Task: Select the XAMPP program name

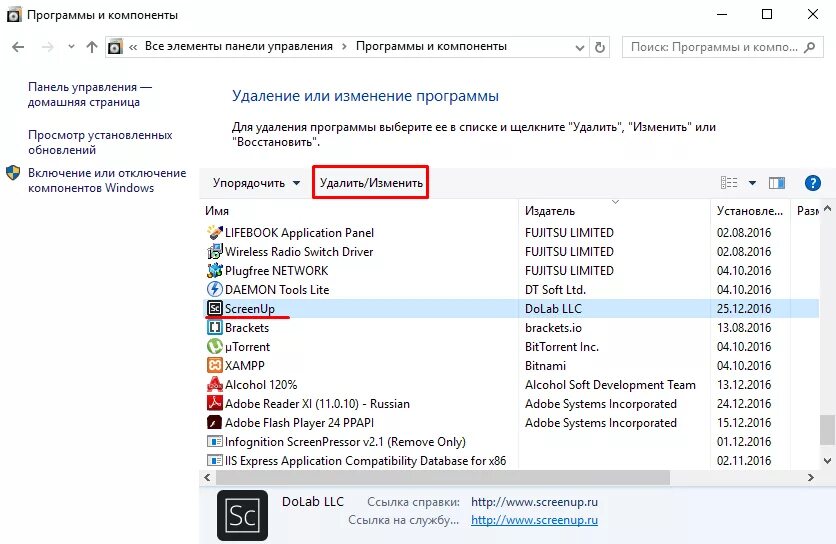Action: [245, 366]
